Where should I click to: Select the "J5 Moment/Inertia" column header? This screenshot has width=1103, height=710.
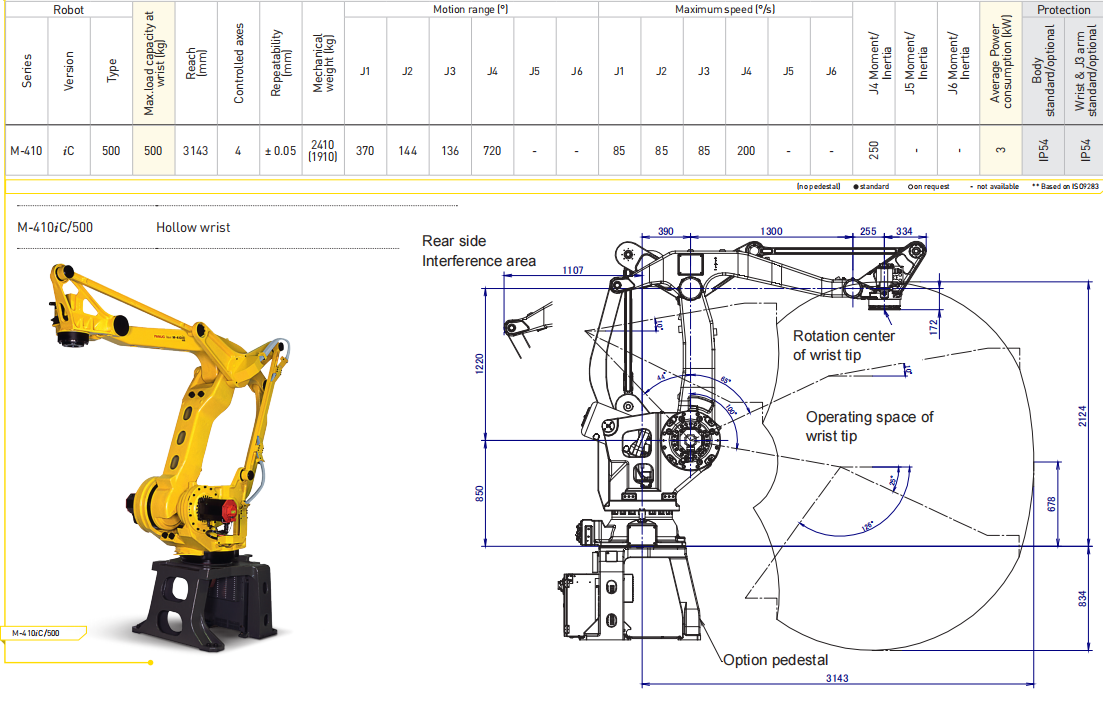[x=916, y=63]
